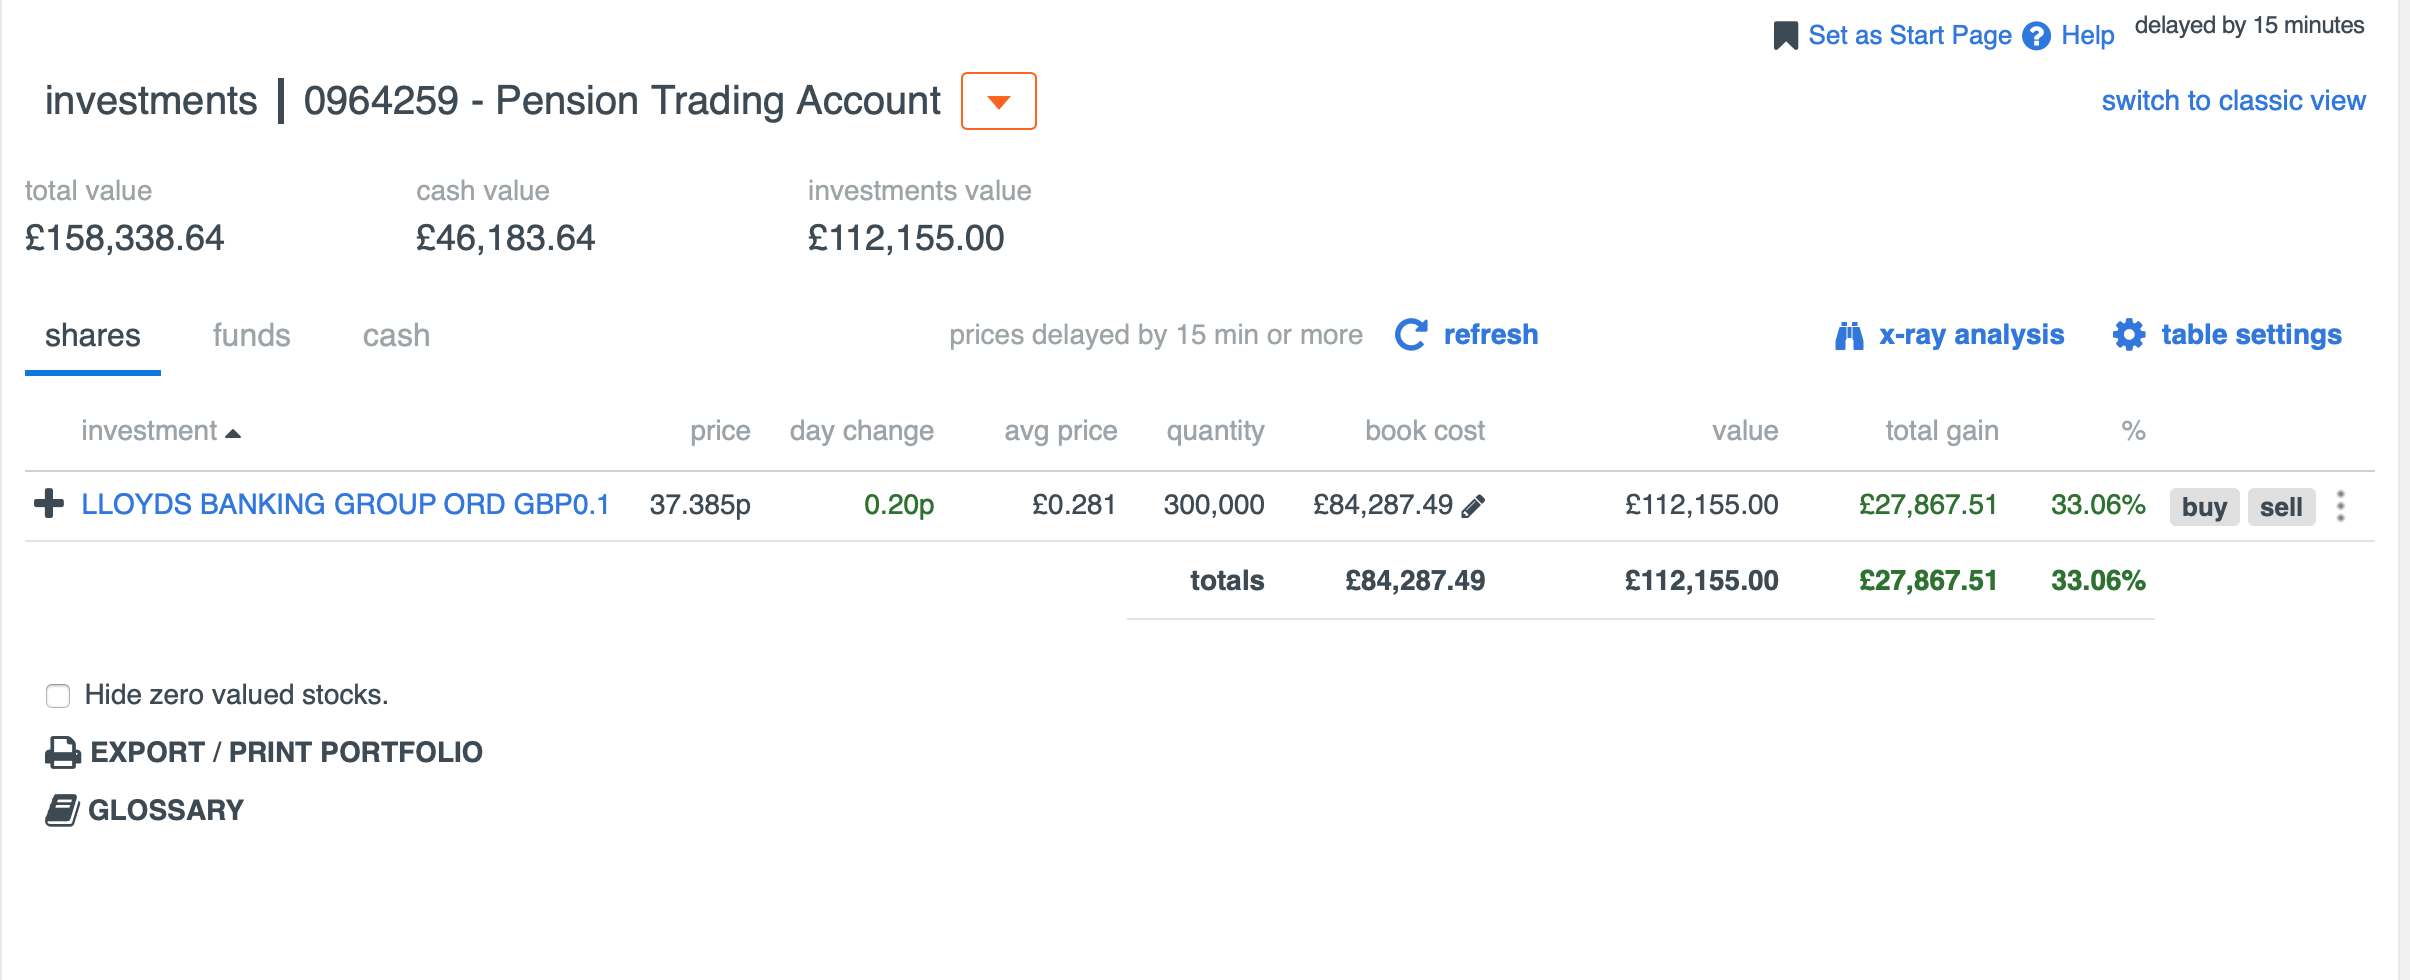Viewport: 2410px width, 980px height.
Task: Click the pencil icon to edit book cost
Action: tap(1473, 506)
